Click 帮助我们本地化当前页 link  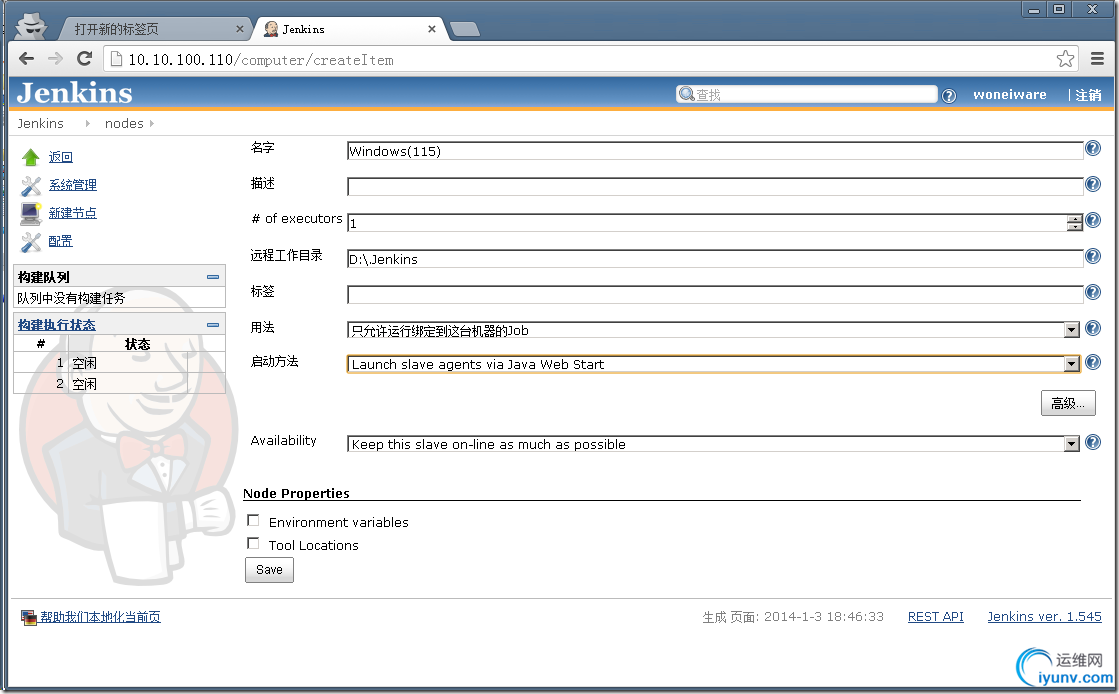click(x=100, y=617)
